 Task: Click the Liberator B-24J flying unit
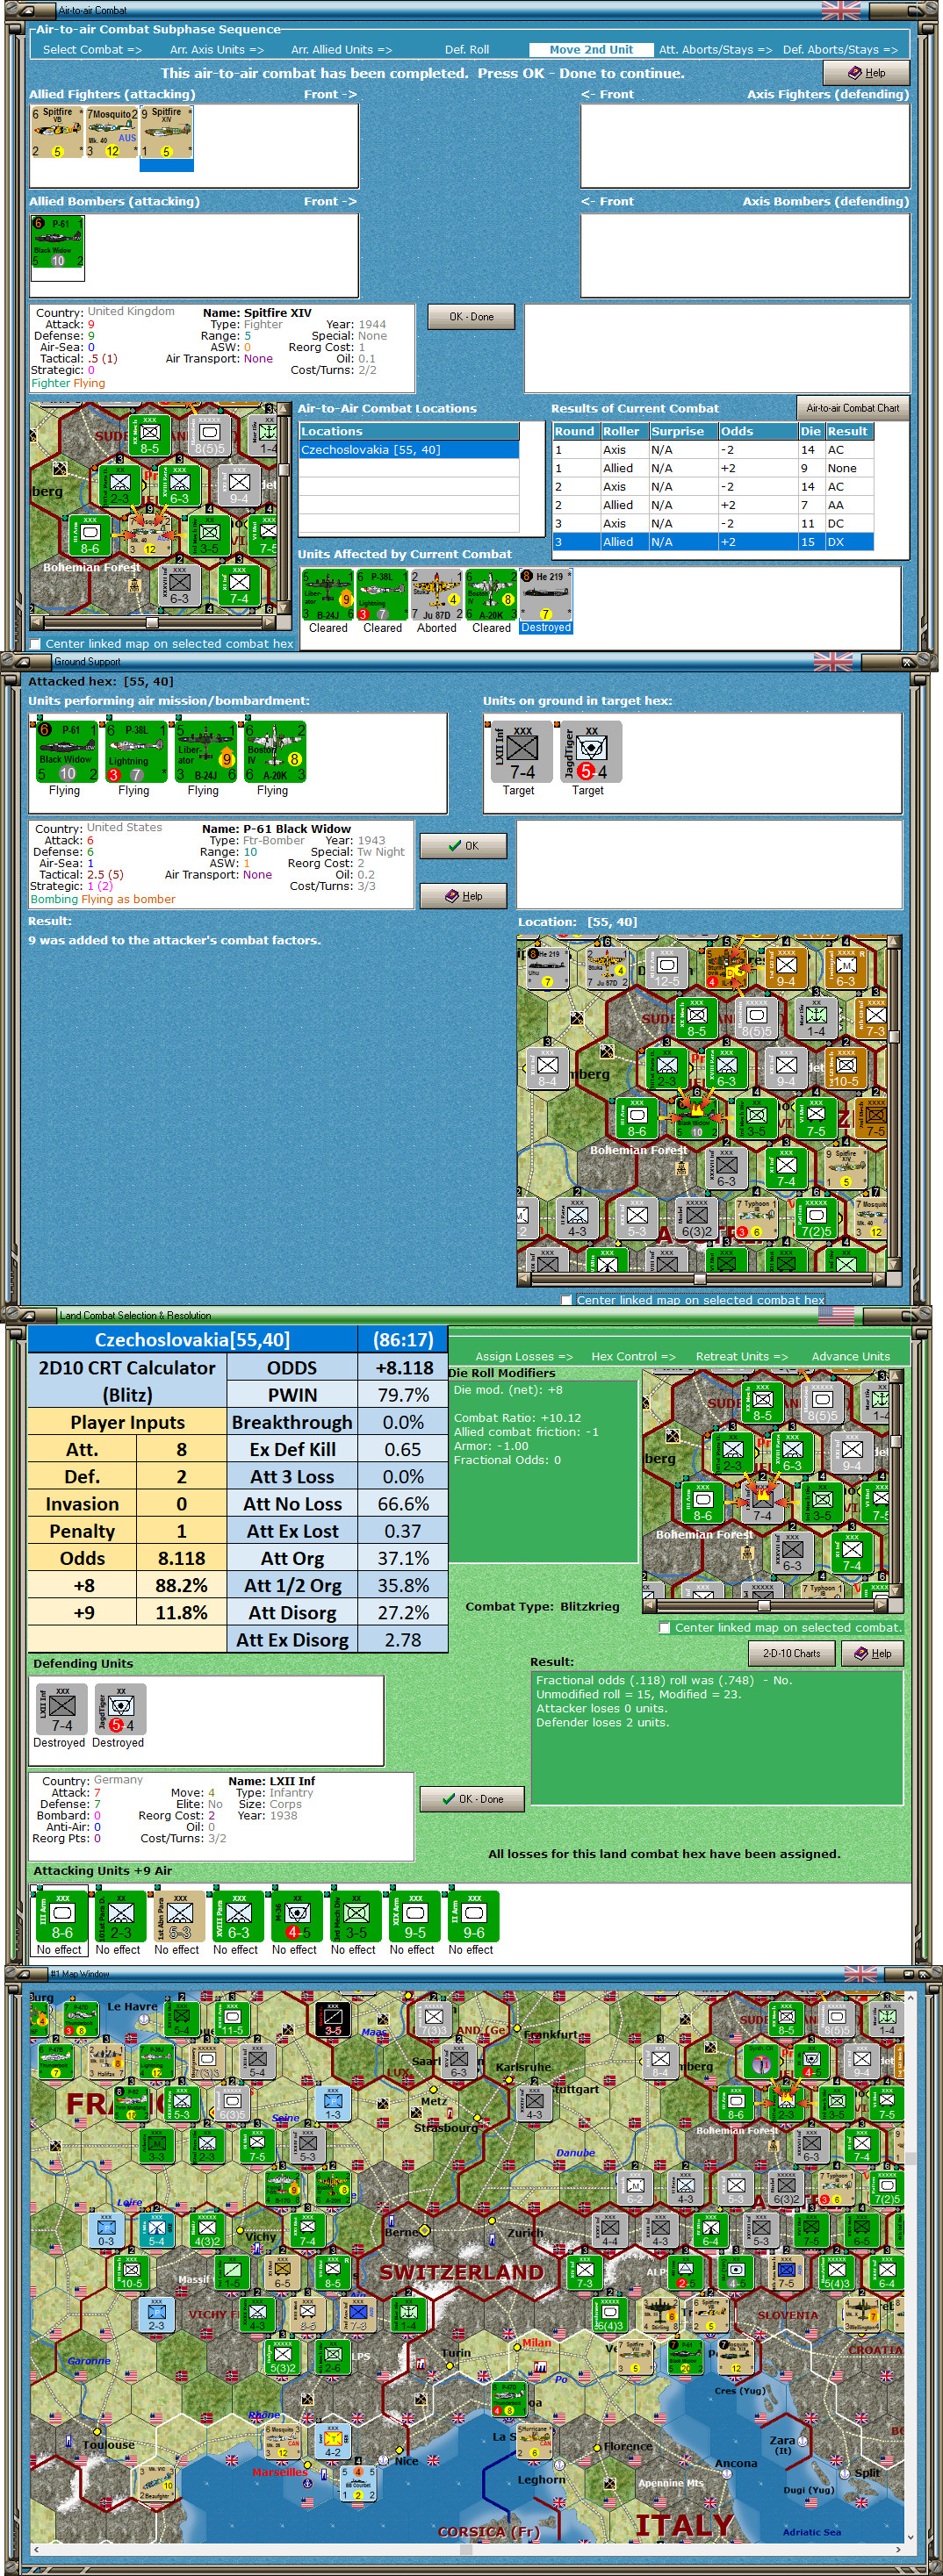(205, 752)
